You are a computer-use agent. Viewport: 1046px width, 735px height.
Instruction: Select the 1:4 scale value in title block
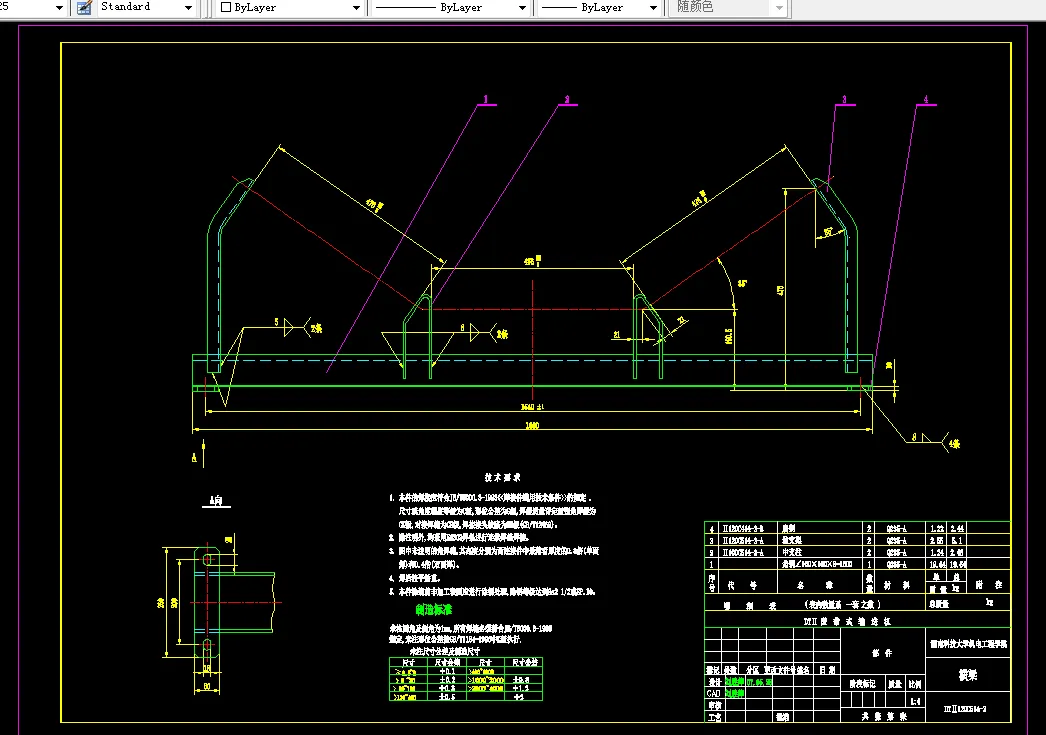[916, 701]
